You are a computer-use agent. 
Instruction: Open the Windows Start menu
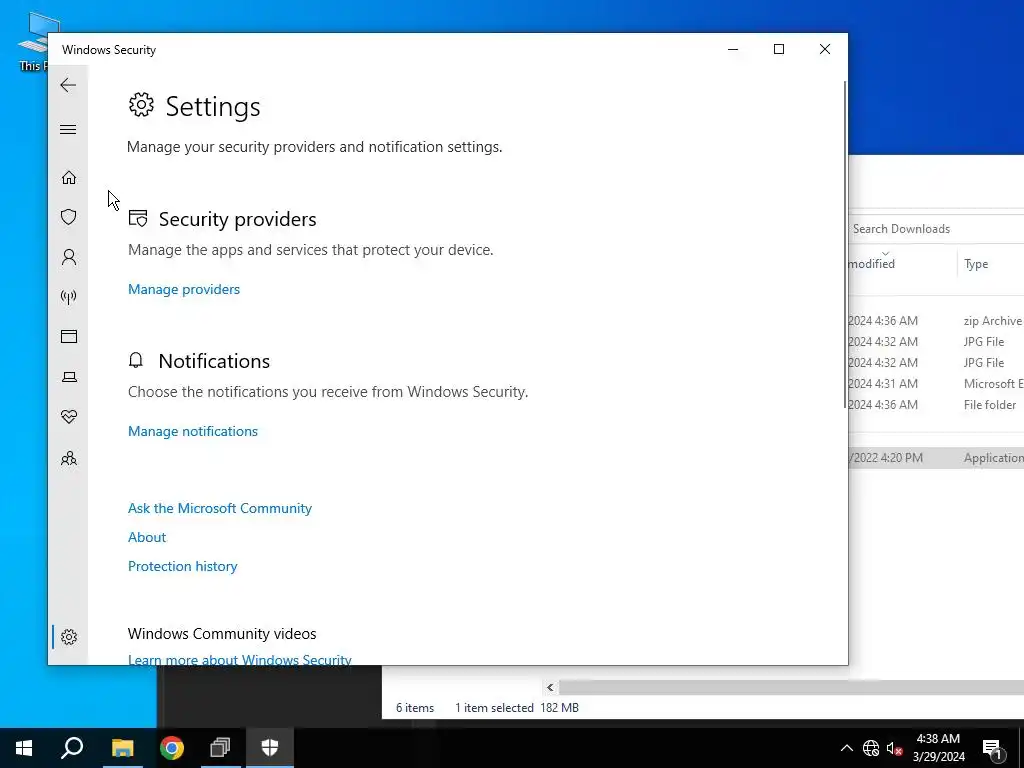tap(24, 748)
